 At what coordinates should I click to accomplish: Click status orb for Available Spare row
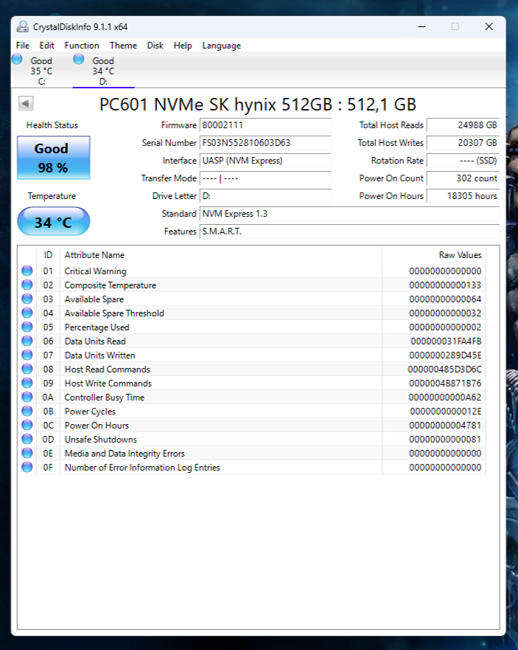pyautogui.click(x=27, y=299)
